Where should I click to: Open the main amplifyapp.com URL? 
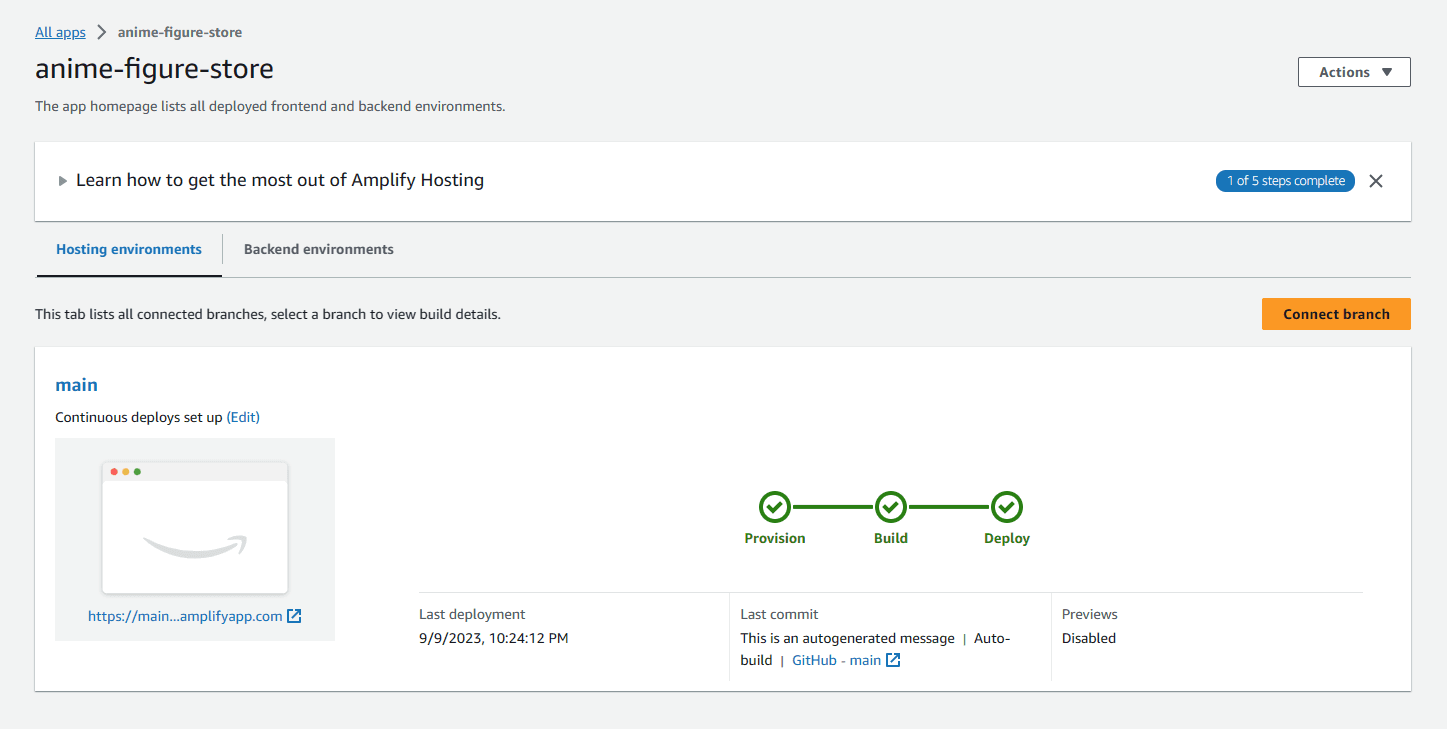185,616
